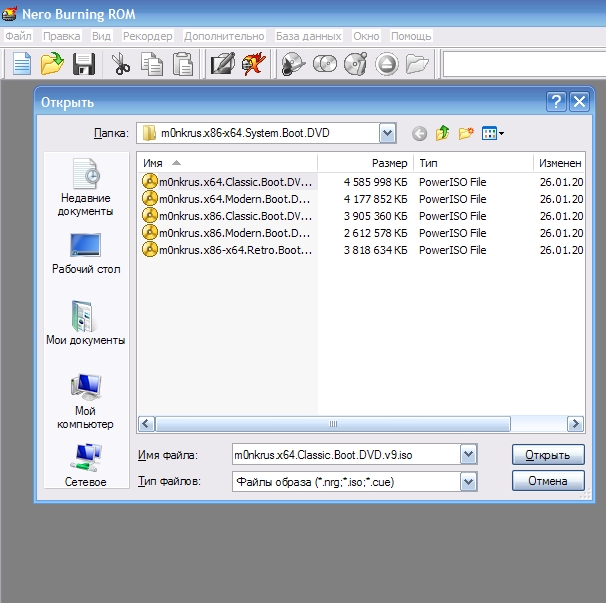Open the Помощь menu

click(x=411, y=36)
